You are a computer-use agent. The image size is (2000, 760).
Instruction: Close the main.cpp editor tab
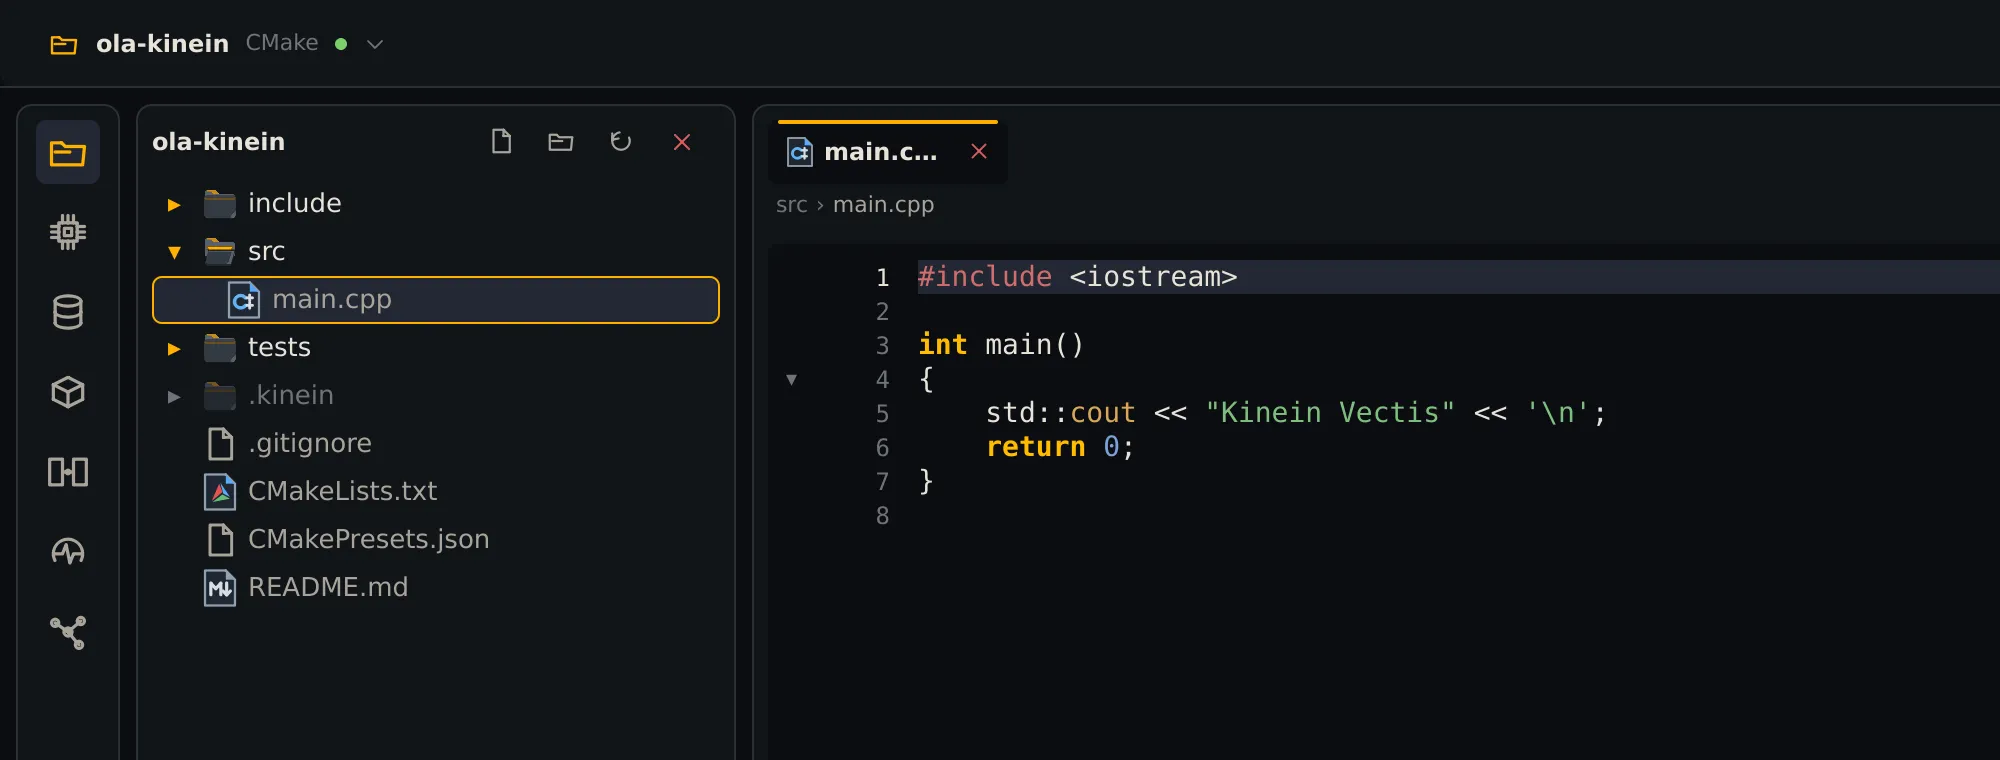pos(979,151)
